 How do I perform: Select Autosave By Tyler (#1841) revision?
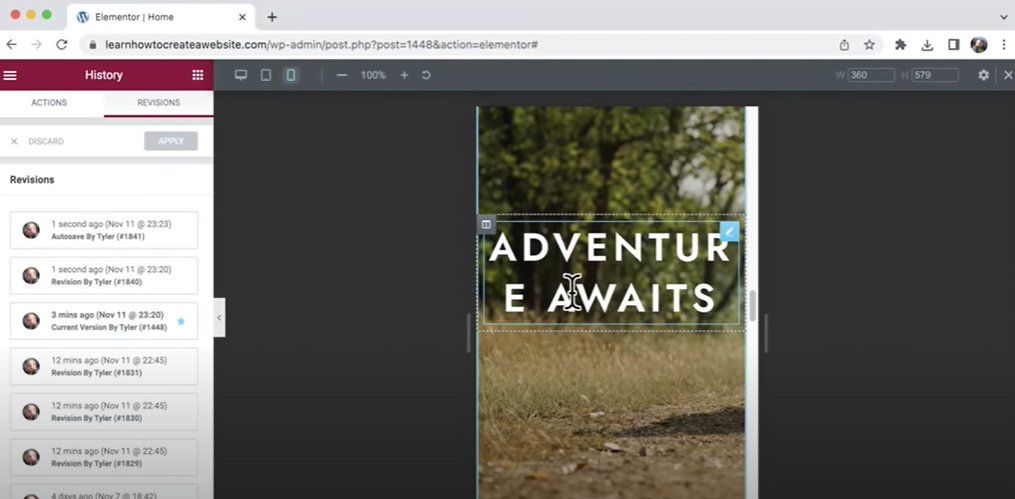click(x=104, y=230)
